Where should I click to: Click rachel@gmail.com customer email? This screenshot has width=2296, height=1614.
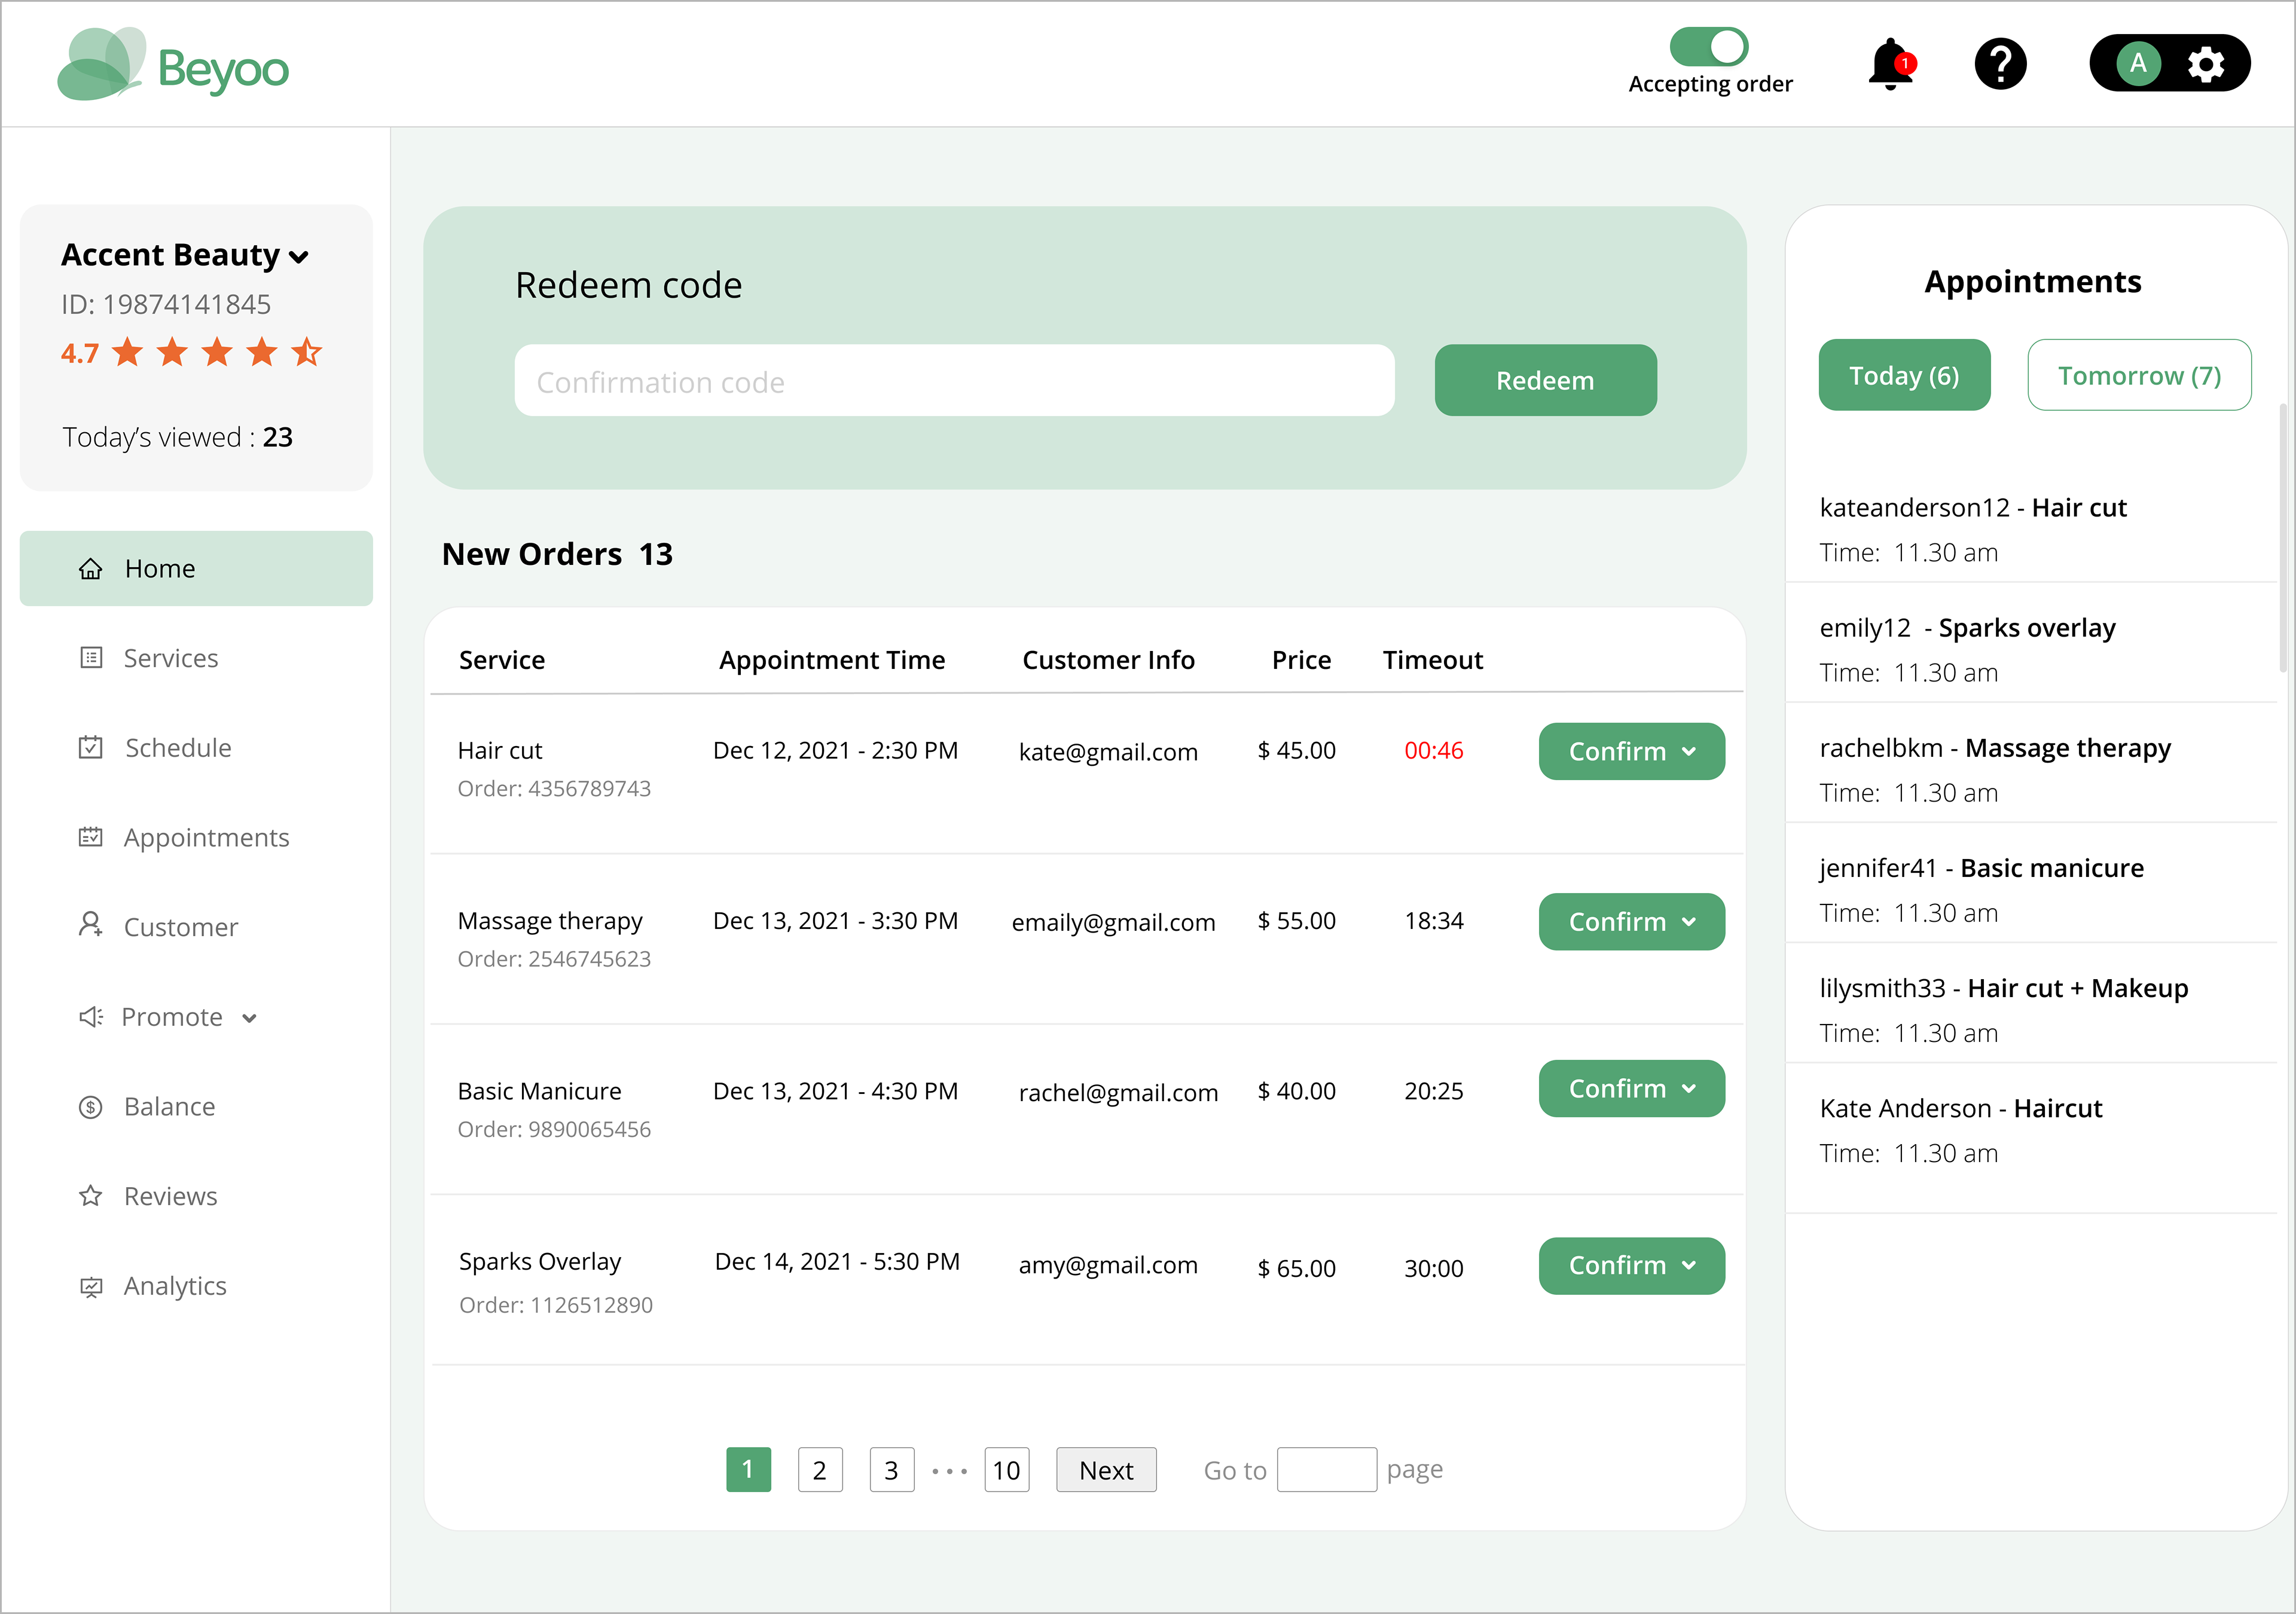point(1118,1093)
